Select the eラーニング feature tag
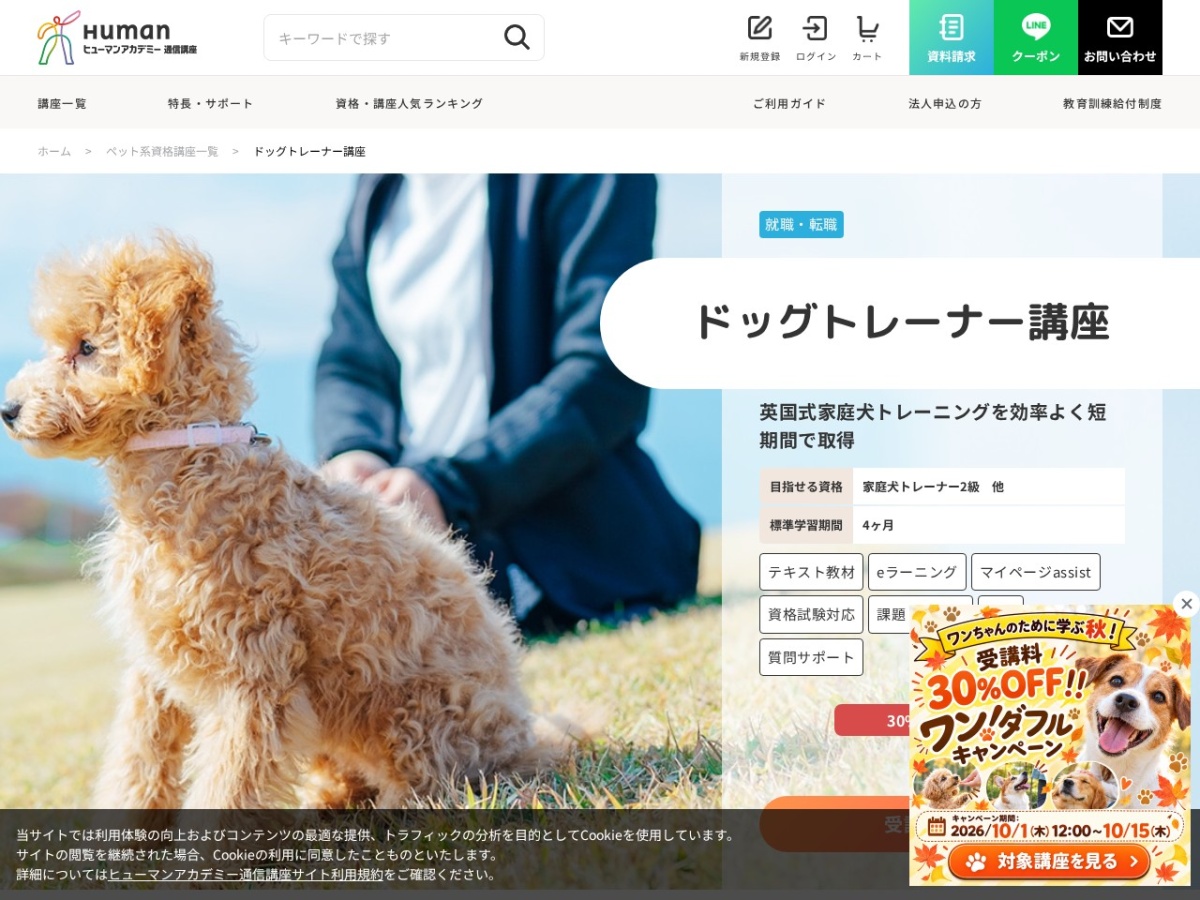Image resolution: width=1200 pixels, height=900 pixels. 917,572
